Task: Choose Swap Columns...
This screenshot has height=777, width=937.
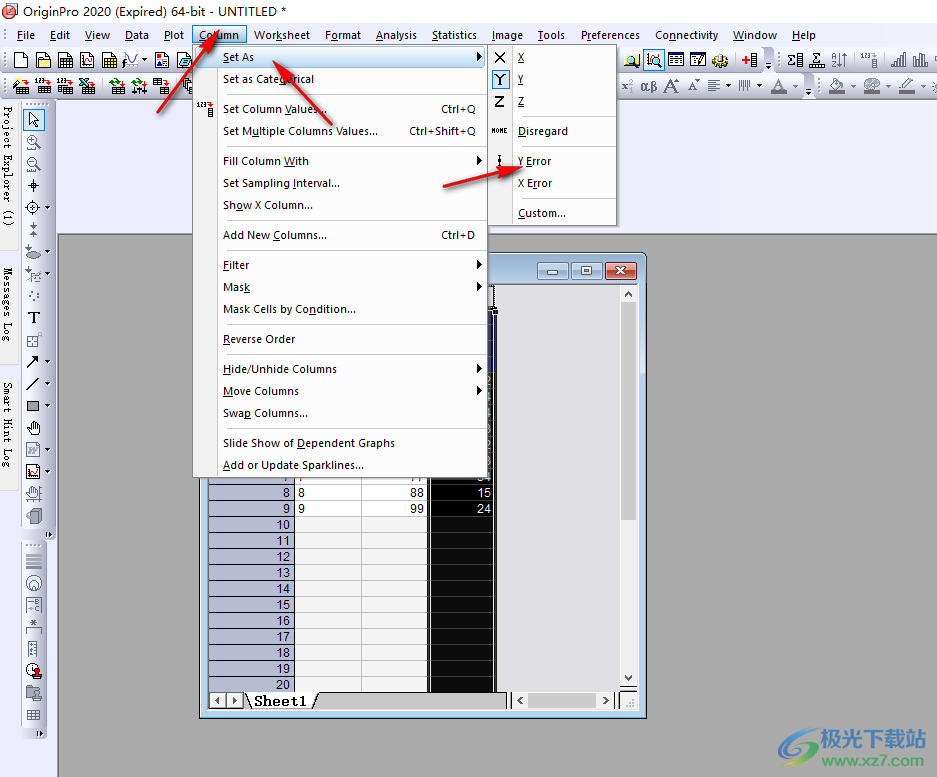Action: (x=340, y=414)
